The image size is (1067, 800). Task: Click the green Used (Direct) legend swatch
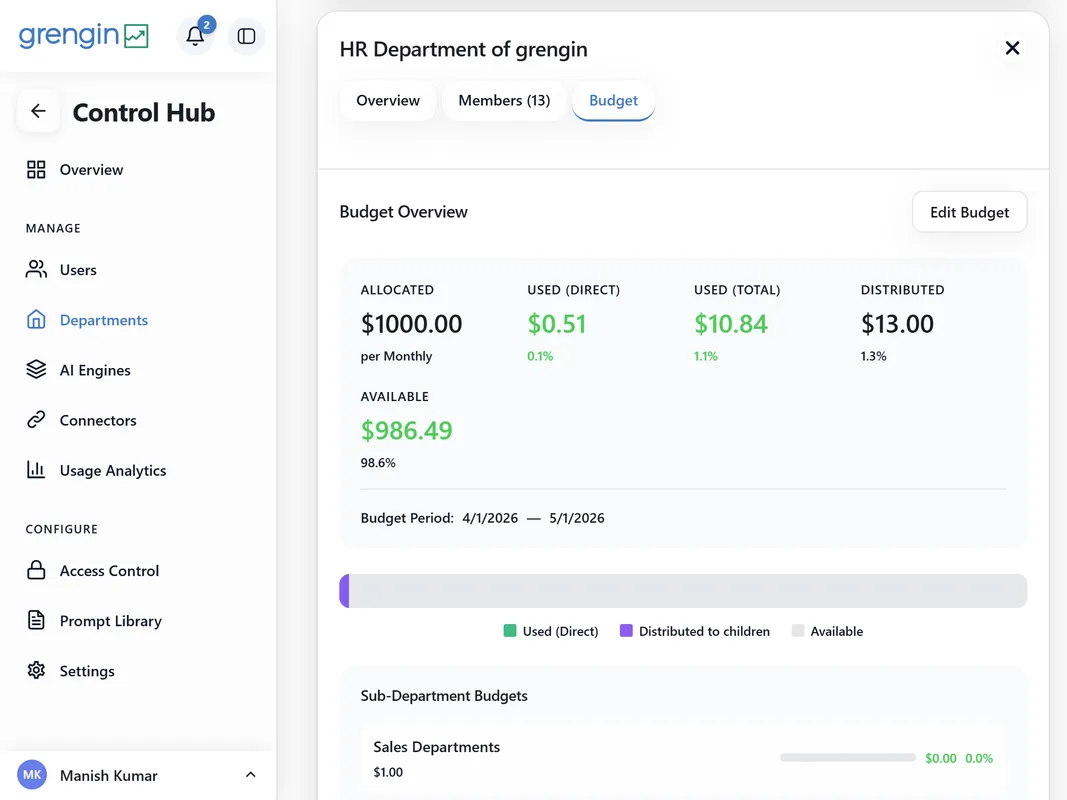pyautogui.click(x=510, y=631)
